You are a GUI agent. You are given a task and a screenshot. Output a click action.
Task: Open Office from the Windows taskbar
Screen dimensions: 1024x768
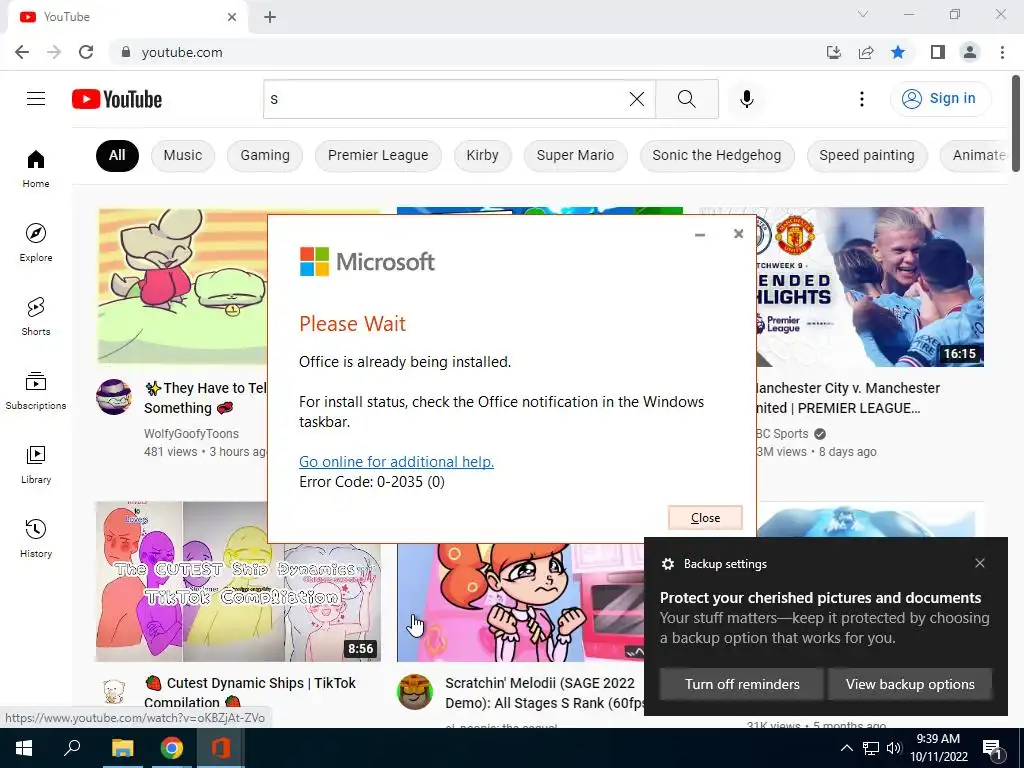click(221, 748)
